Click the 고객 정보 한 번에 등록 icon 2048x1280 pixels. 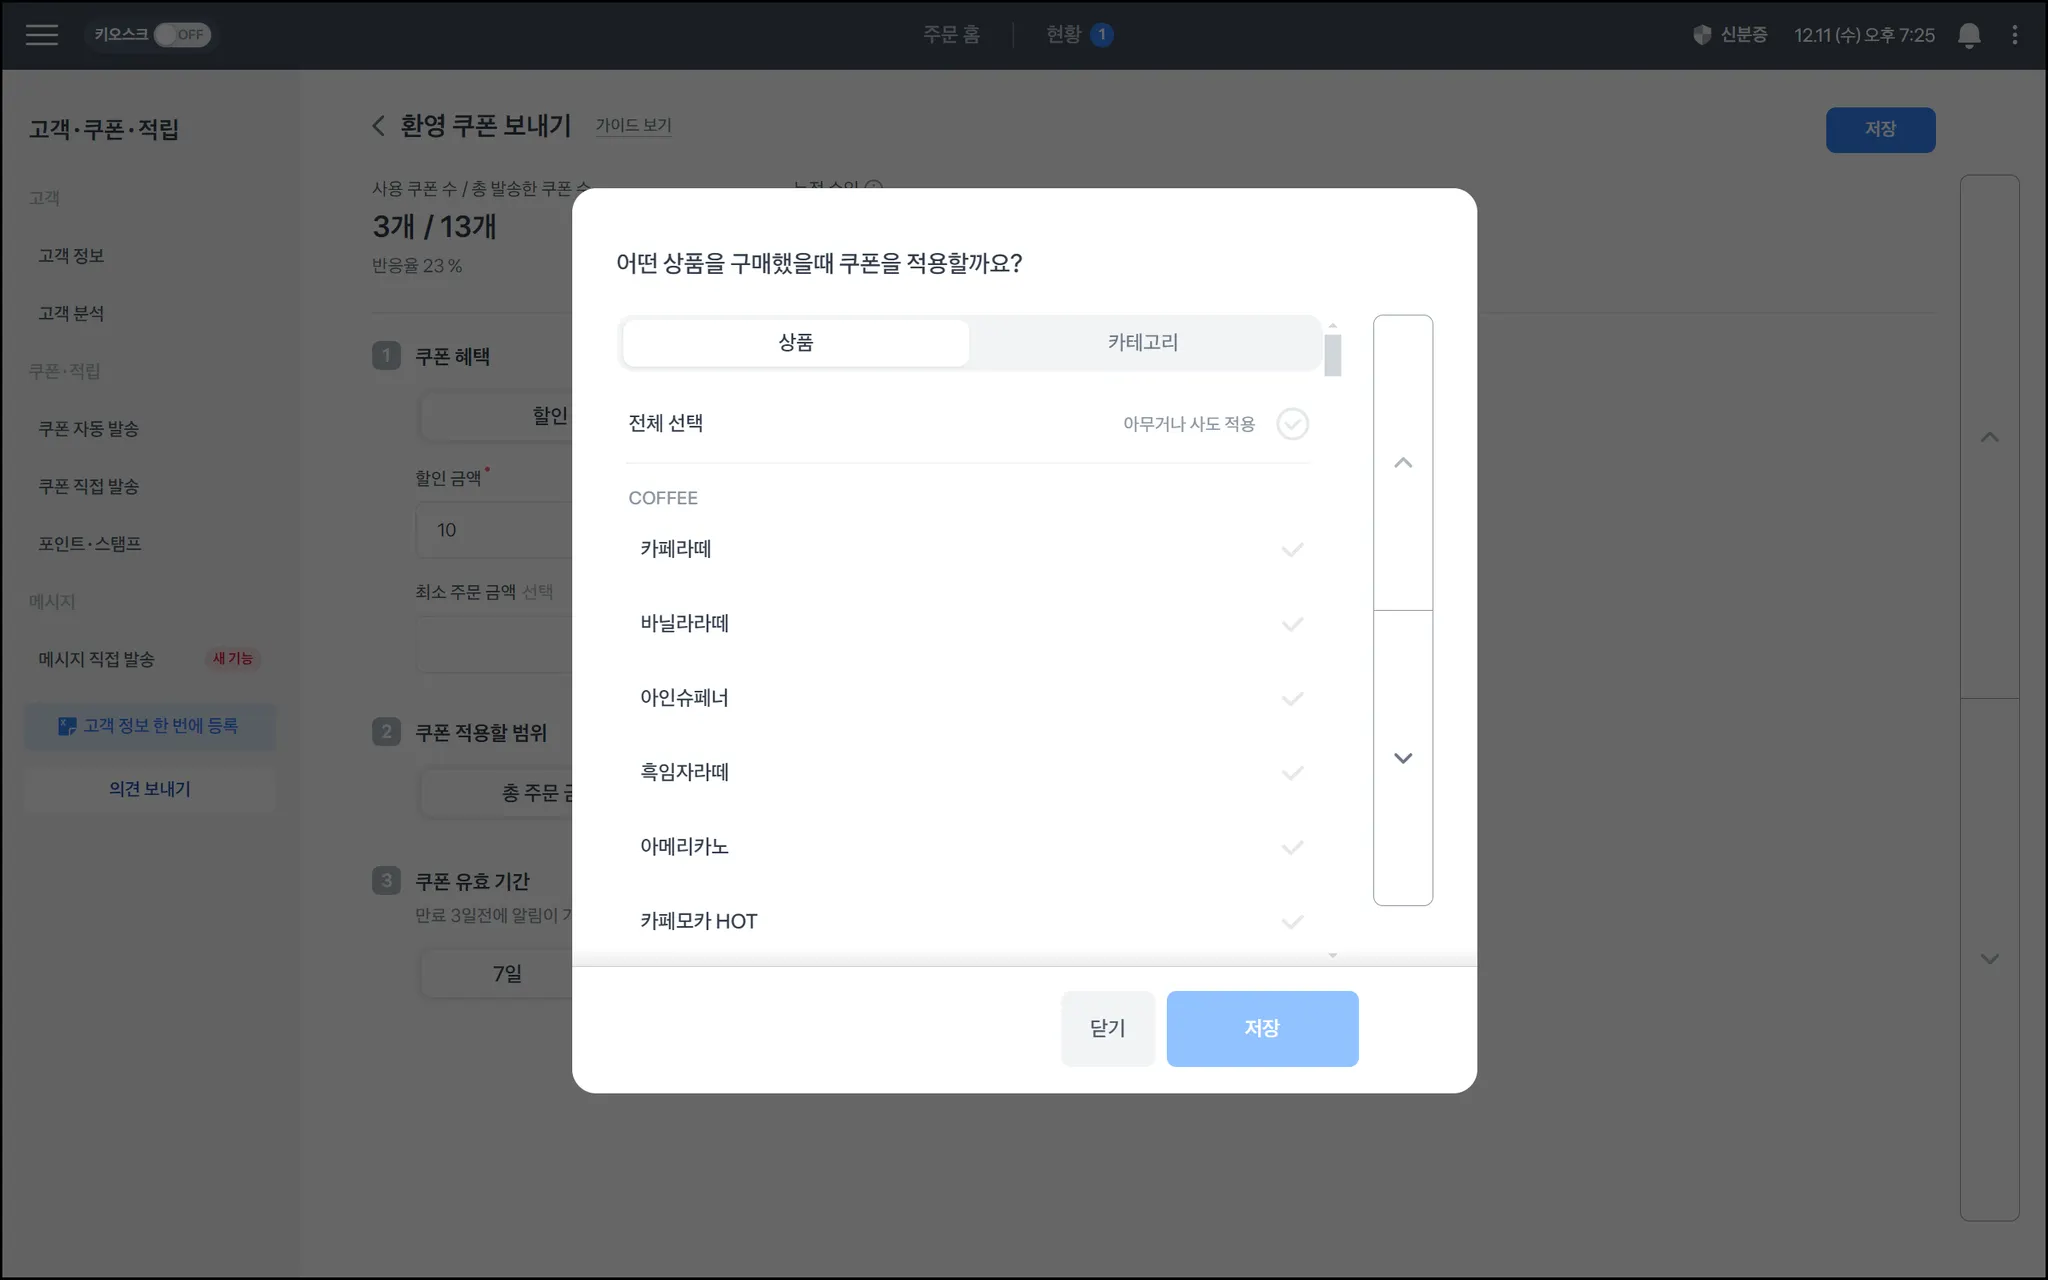[x=67, y=726]
